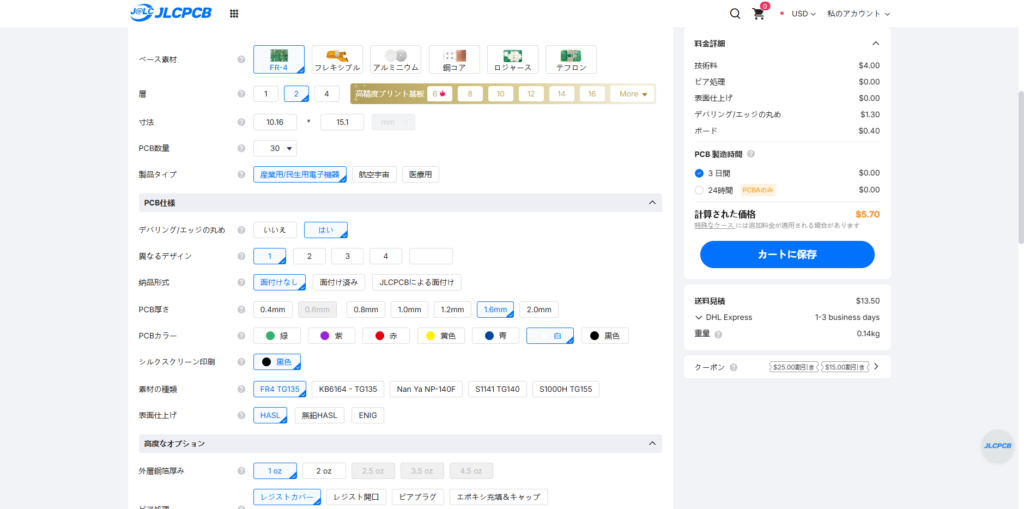Open the apps grid menu icon
The height and width of the screenshot is (509, 1024).
click(x=234, y=14)
